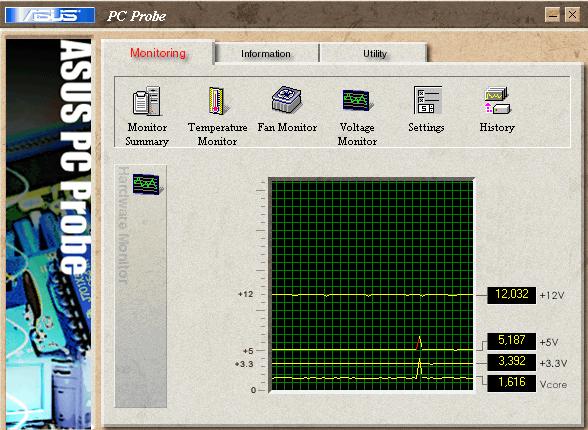
Task: Click the Vcore label
Action: (553, 385)
